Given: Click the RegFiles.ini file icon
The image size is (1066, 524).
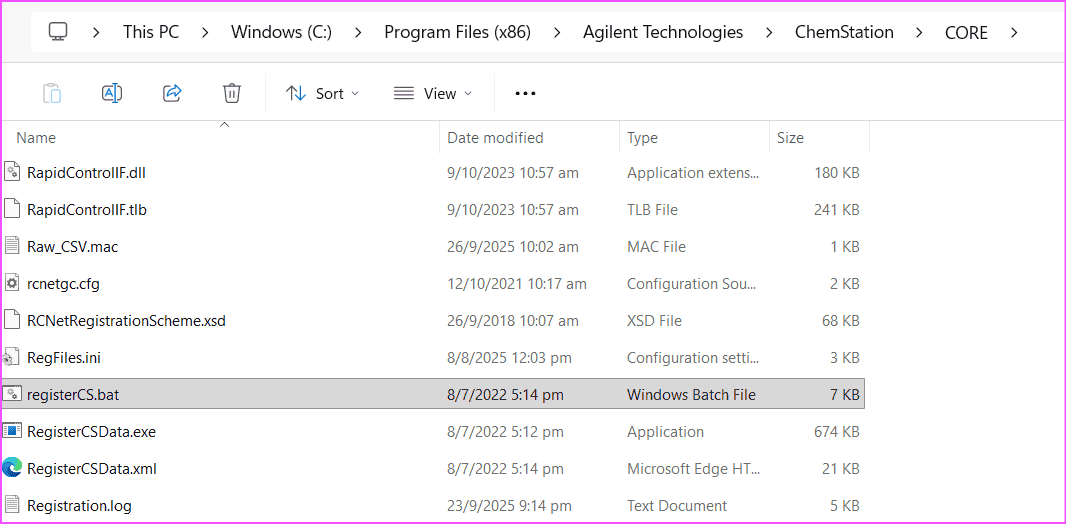Looking at the screenshot, I should pos(12,357).
